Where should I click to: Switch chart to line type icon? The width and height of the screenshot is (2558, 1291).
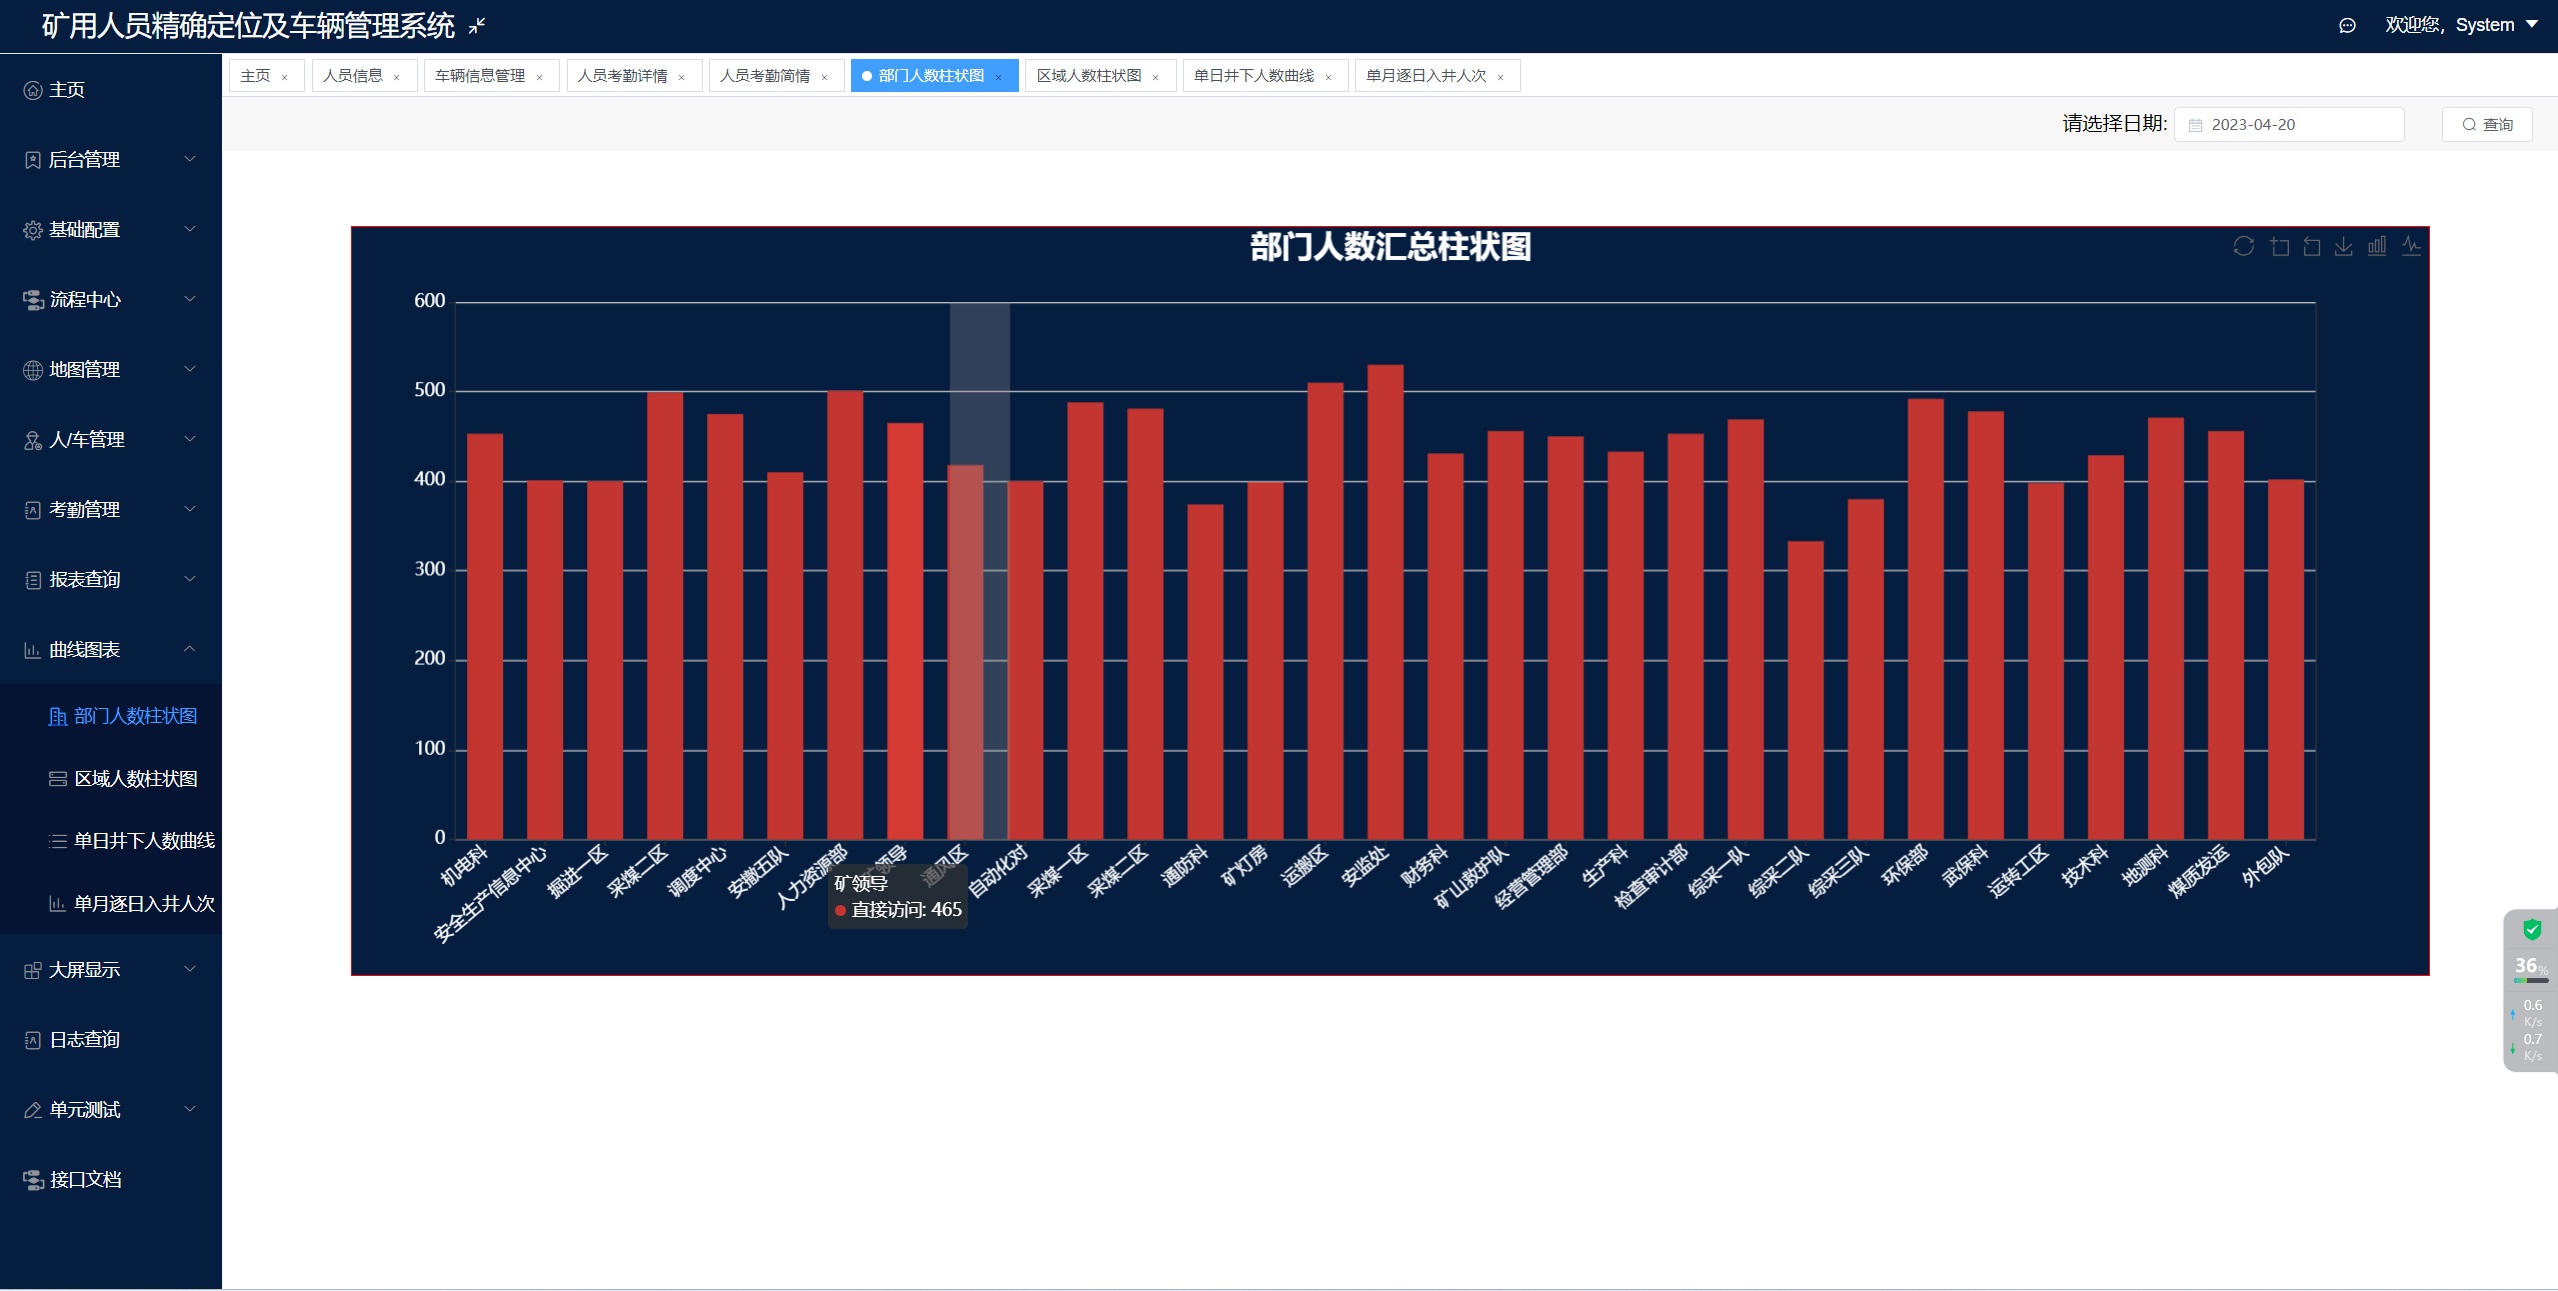point(2411,246)
